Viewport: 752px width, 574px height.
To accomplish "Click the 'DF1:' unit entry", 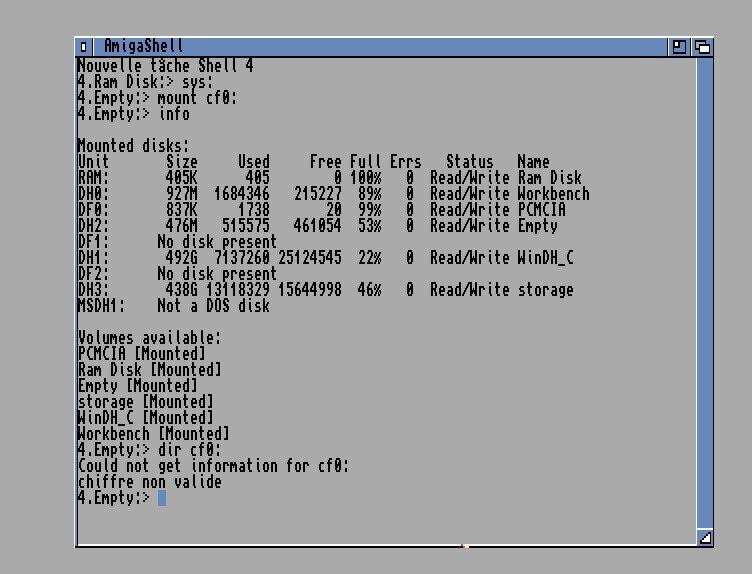I will point(94,242).
